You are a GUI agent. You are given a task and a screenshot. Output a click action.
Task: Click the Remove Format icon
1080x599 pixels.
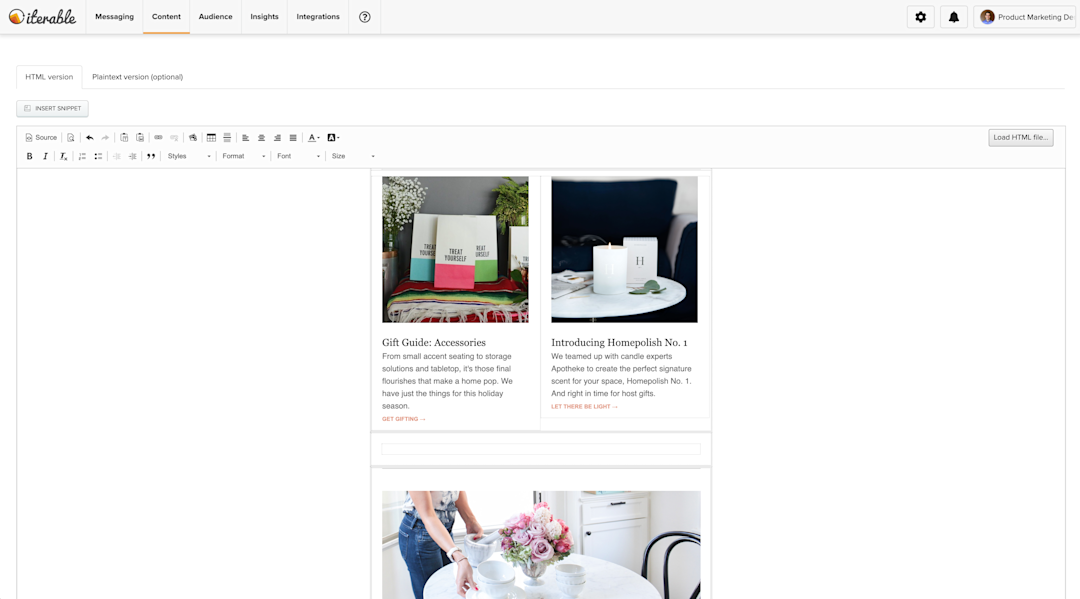63,156
